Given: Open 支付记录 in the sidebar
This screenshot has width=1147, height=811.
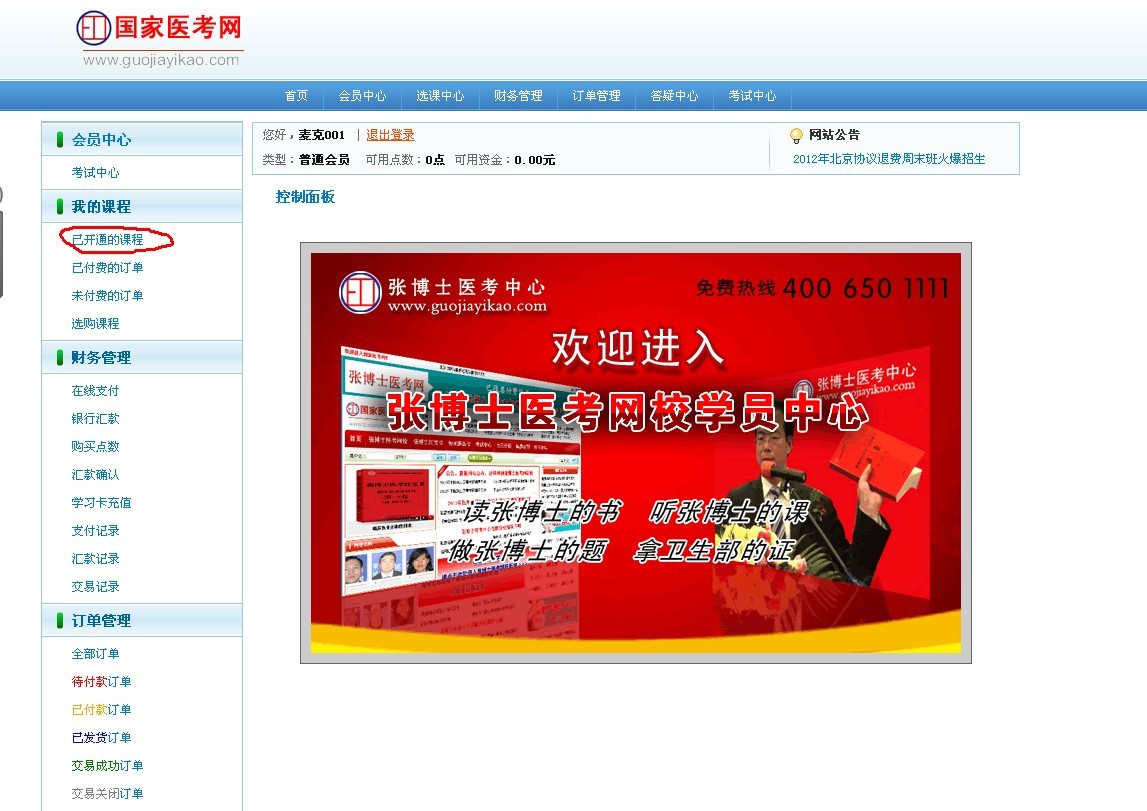Looking at the screenshot, I should click(x=95, y=530).
